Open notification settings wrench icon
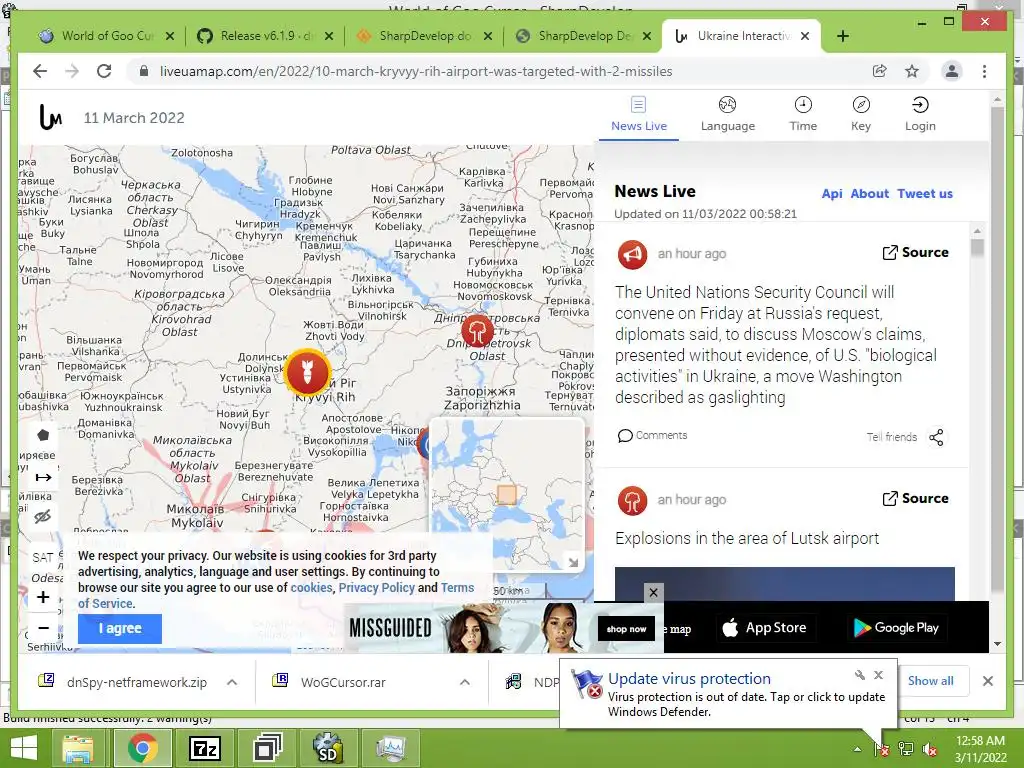Image resolution: width=1024 pixels, height=768 pixels. [x=860, y=675]
